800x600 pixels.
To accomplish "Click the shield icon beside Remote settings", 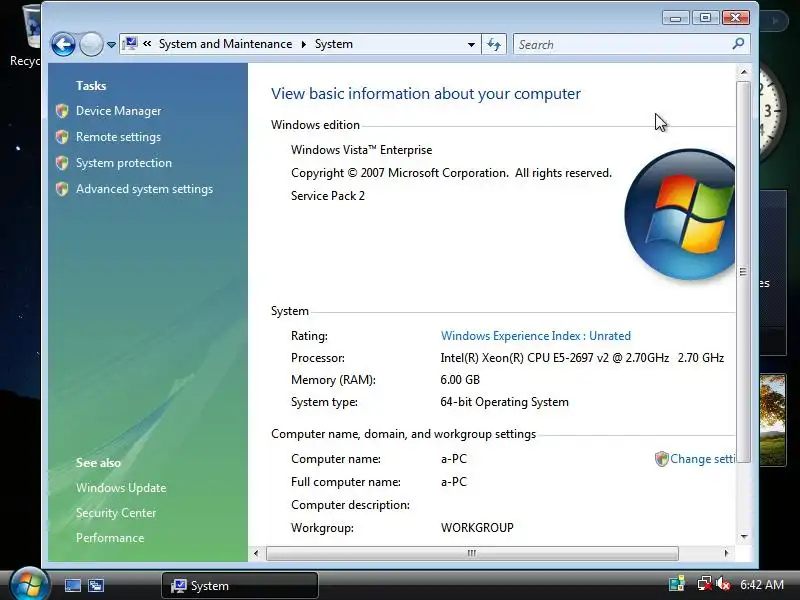I will tap(62, 137).
